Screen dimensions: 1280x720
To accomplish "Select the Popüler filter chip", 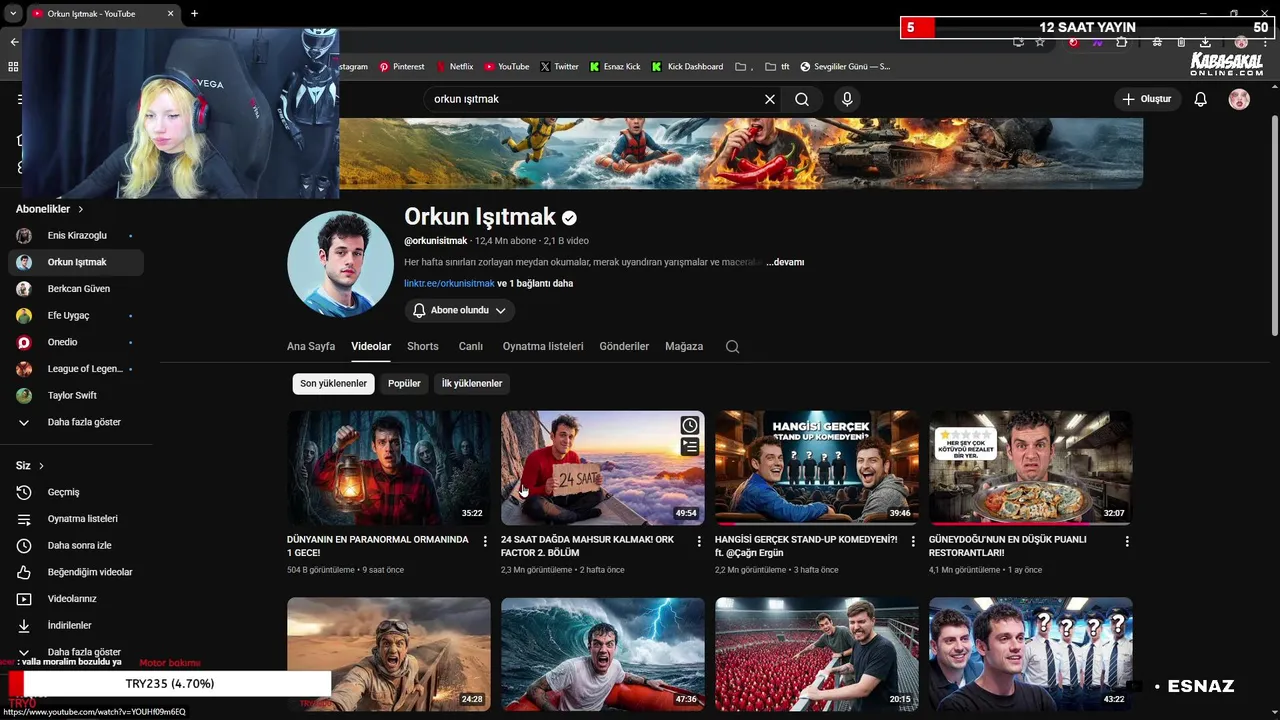I will pyautogui.click(x=404, y=383).
